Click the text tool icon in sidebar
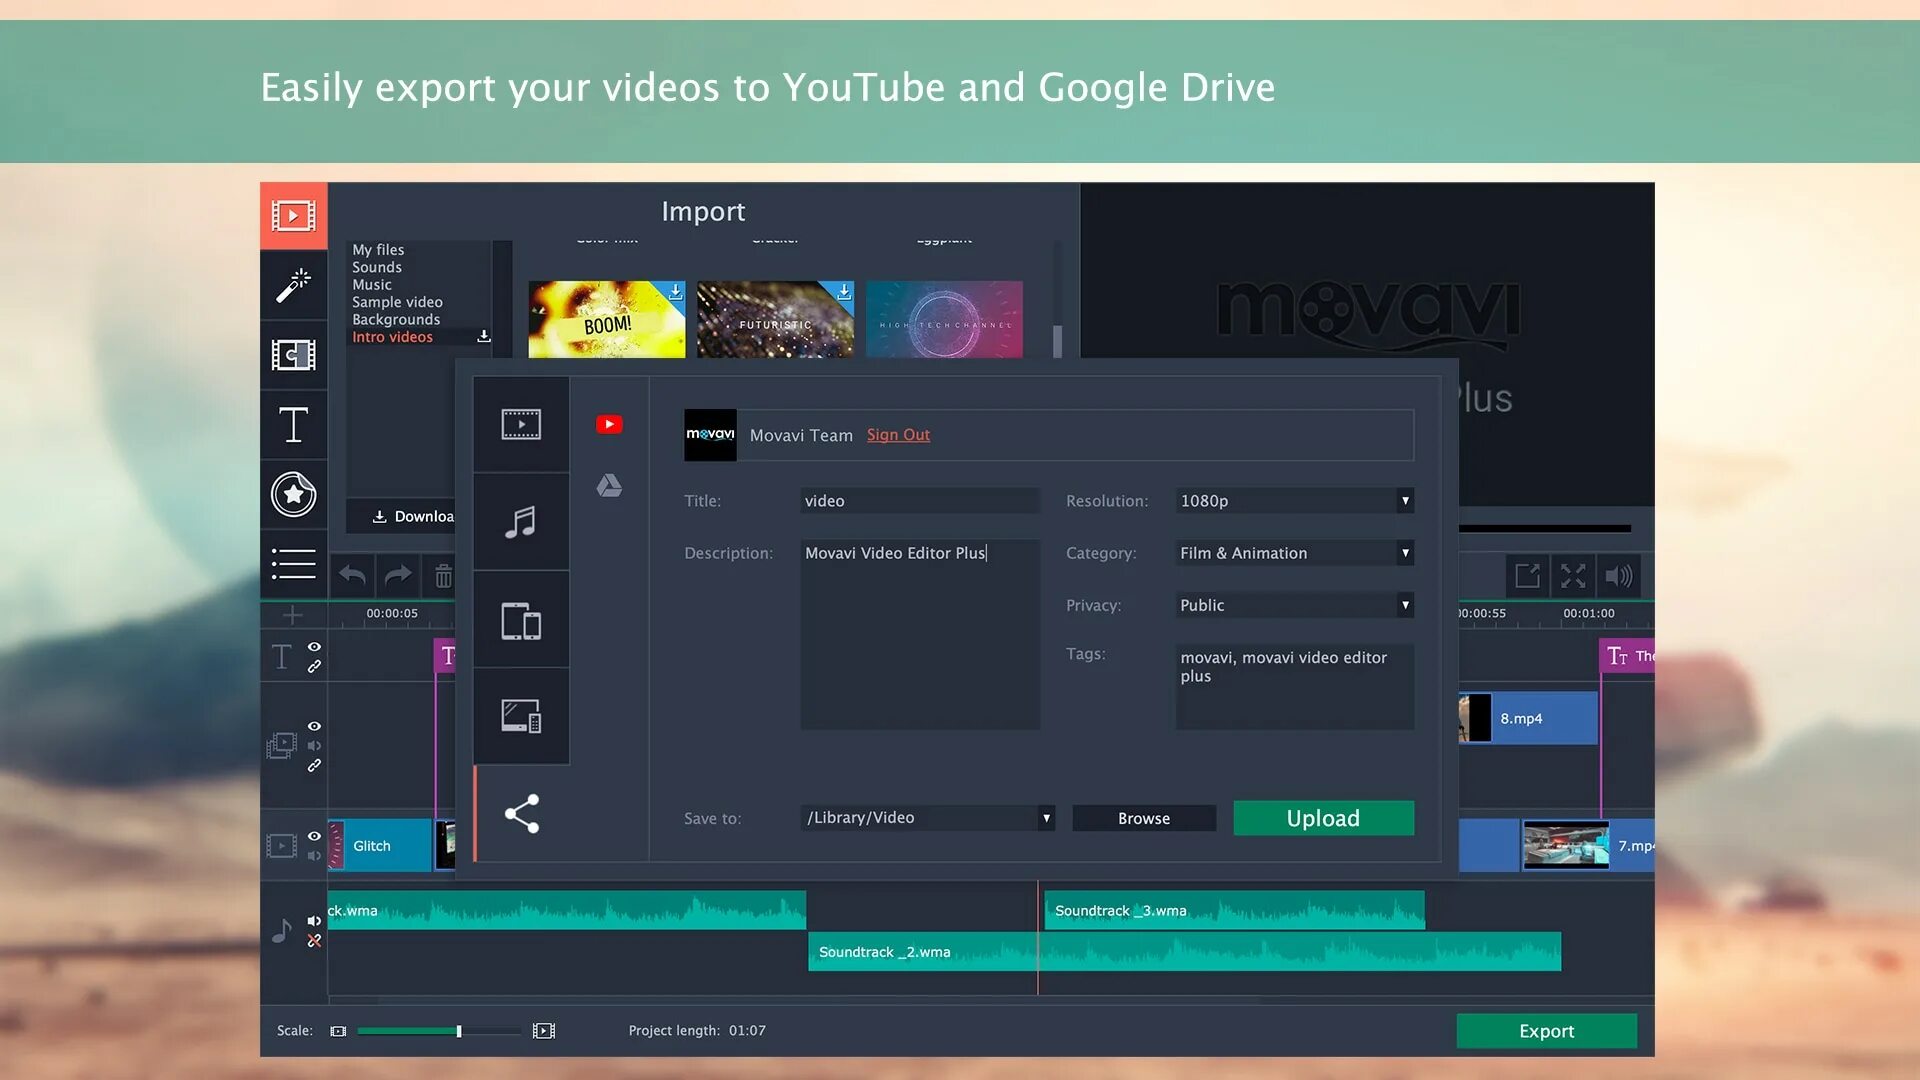The image size is (1920, 1080). point(293,423)
